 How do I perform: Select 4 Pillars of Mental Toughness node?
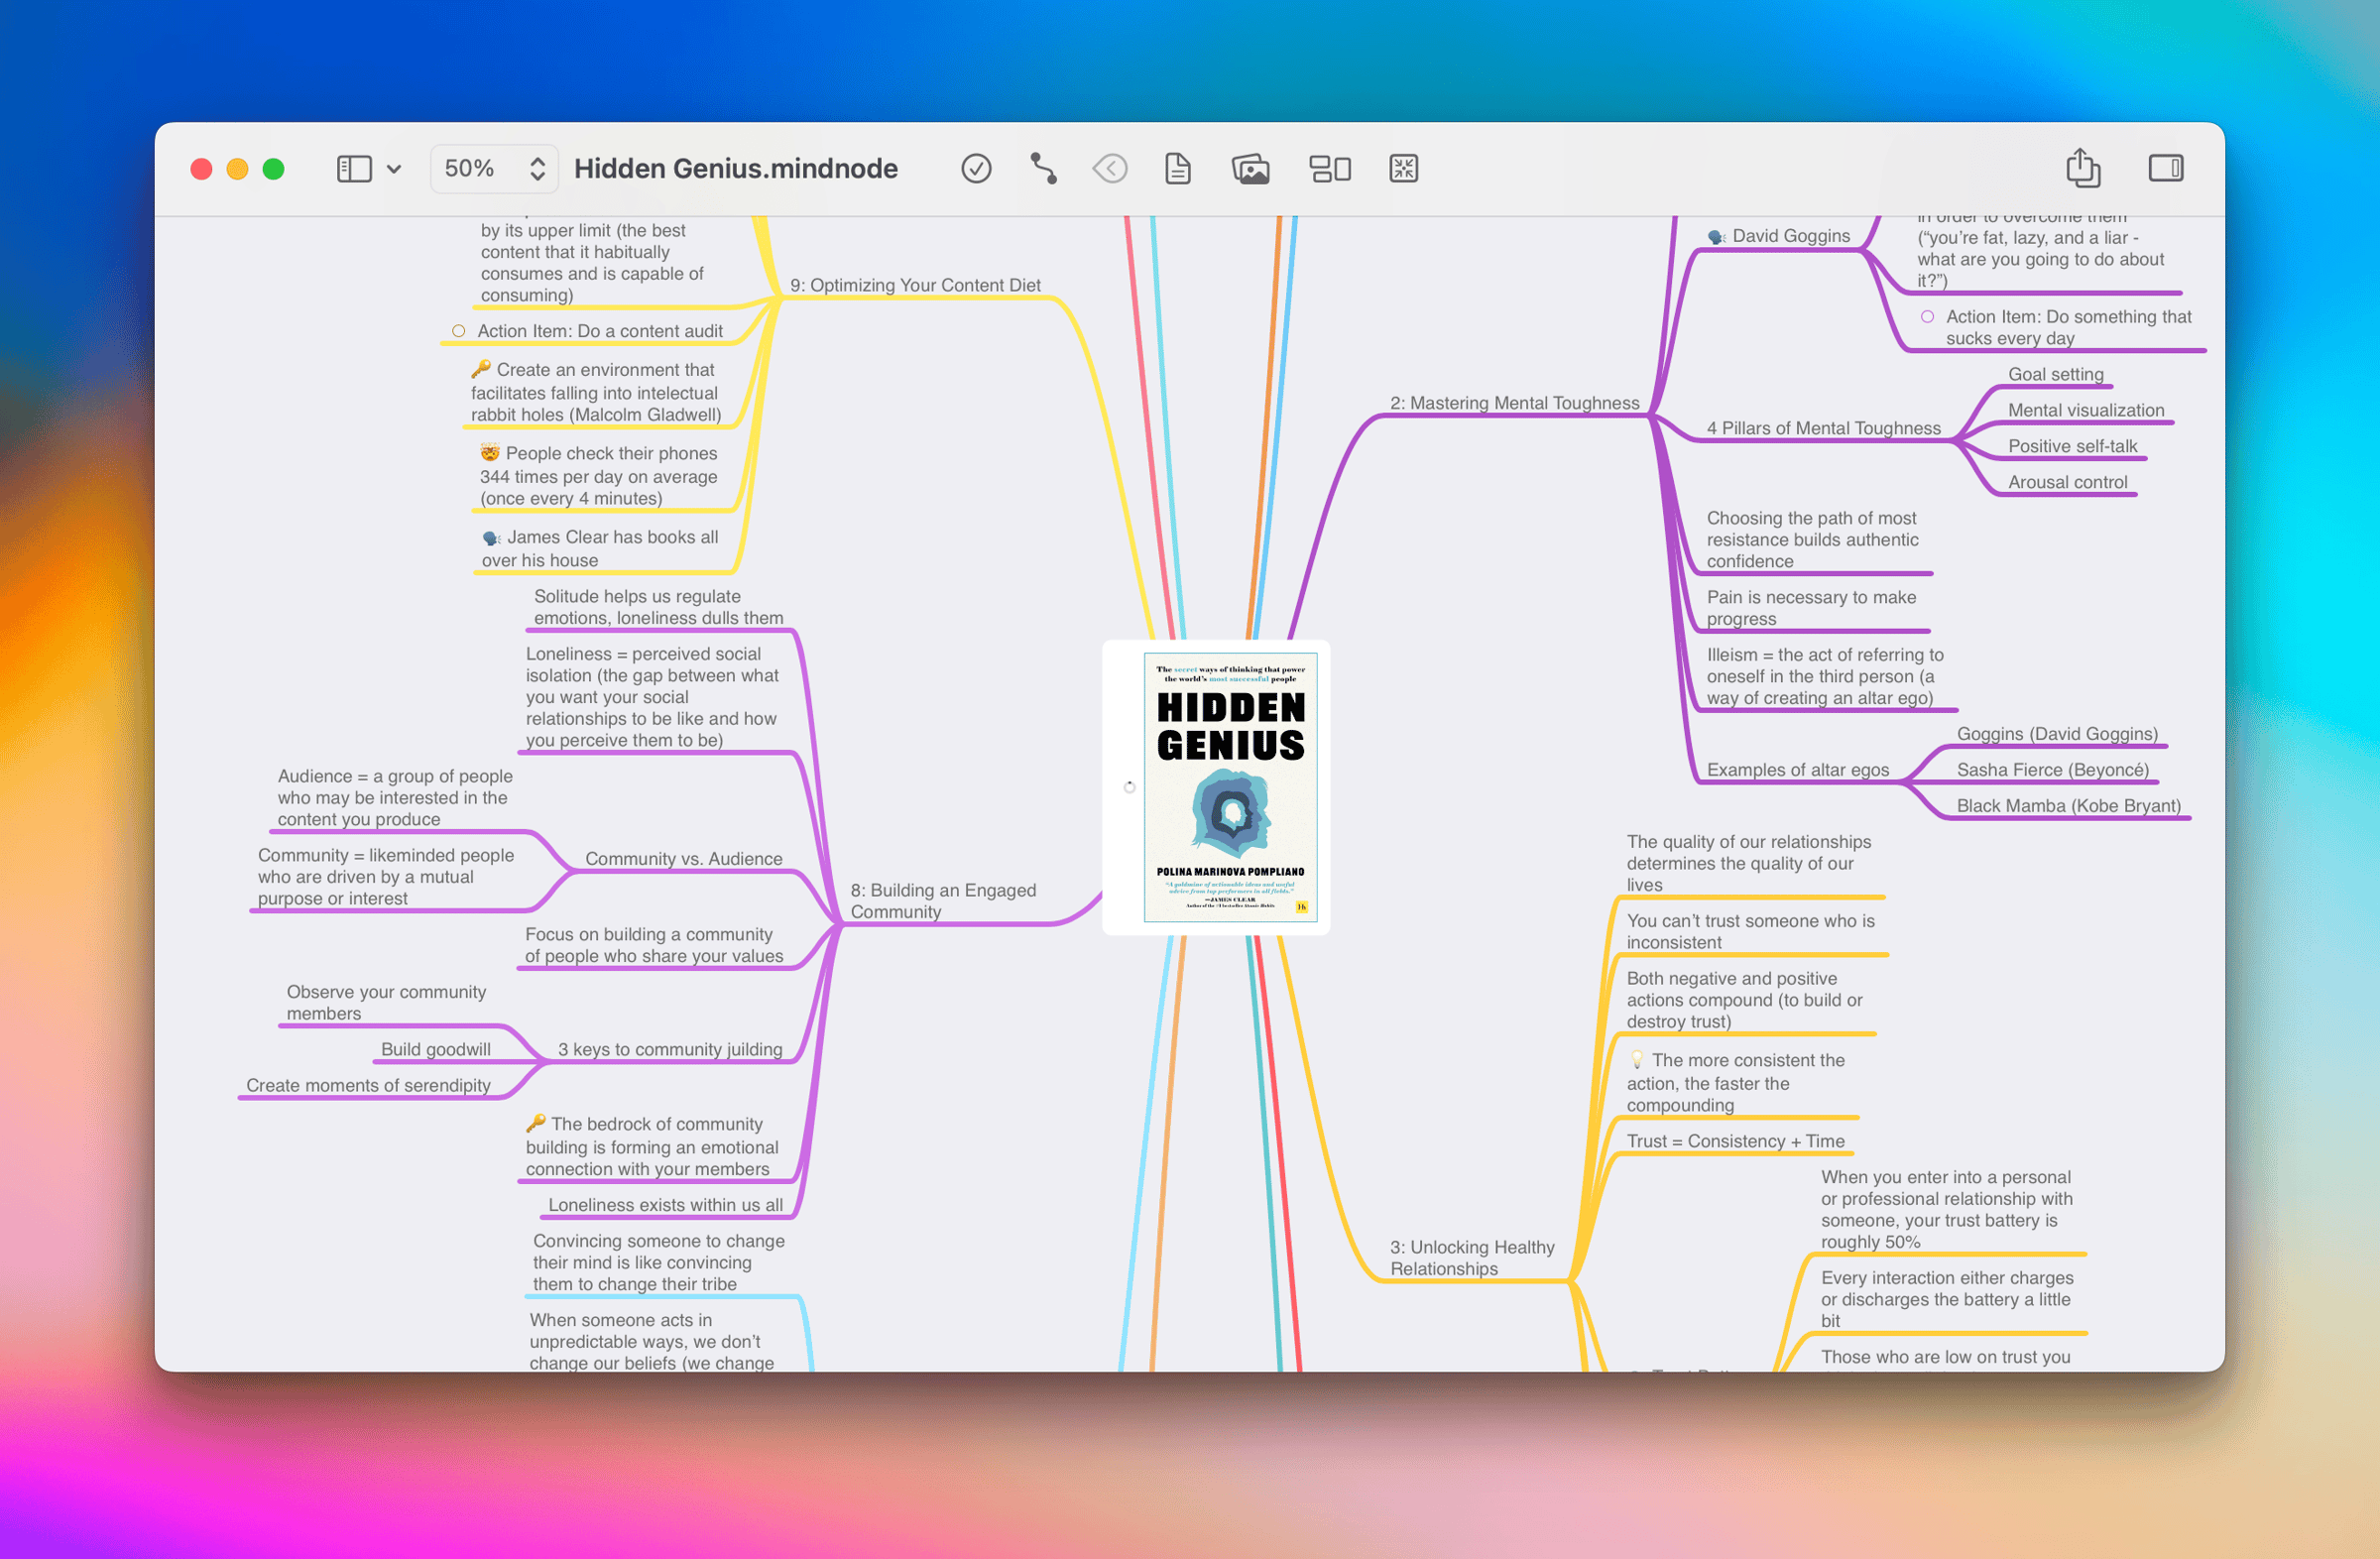coord(1823,428)
